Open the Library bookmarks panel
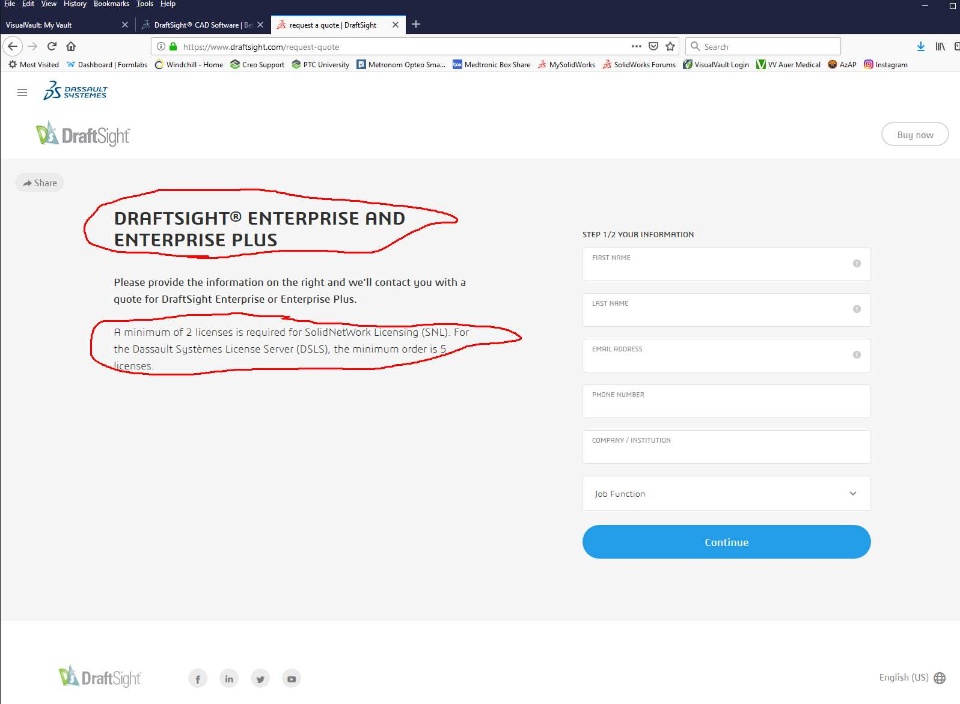Image resolution: width=960 pixels, height=704 pixels. [940, 47]
